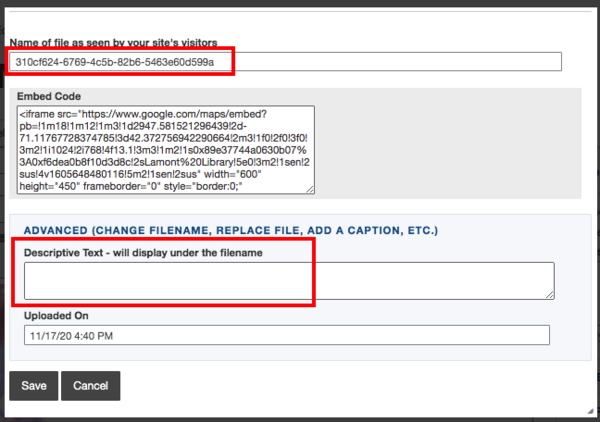
Task: Click inside the Embed Code text area
Action: 165,150
